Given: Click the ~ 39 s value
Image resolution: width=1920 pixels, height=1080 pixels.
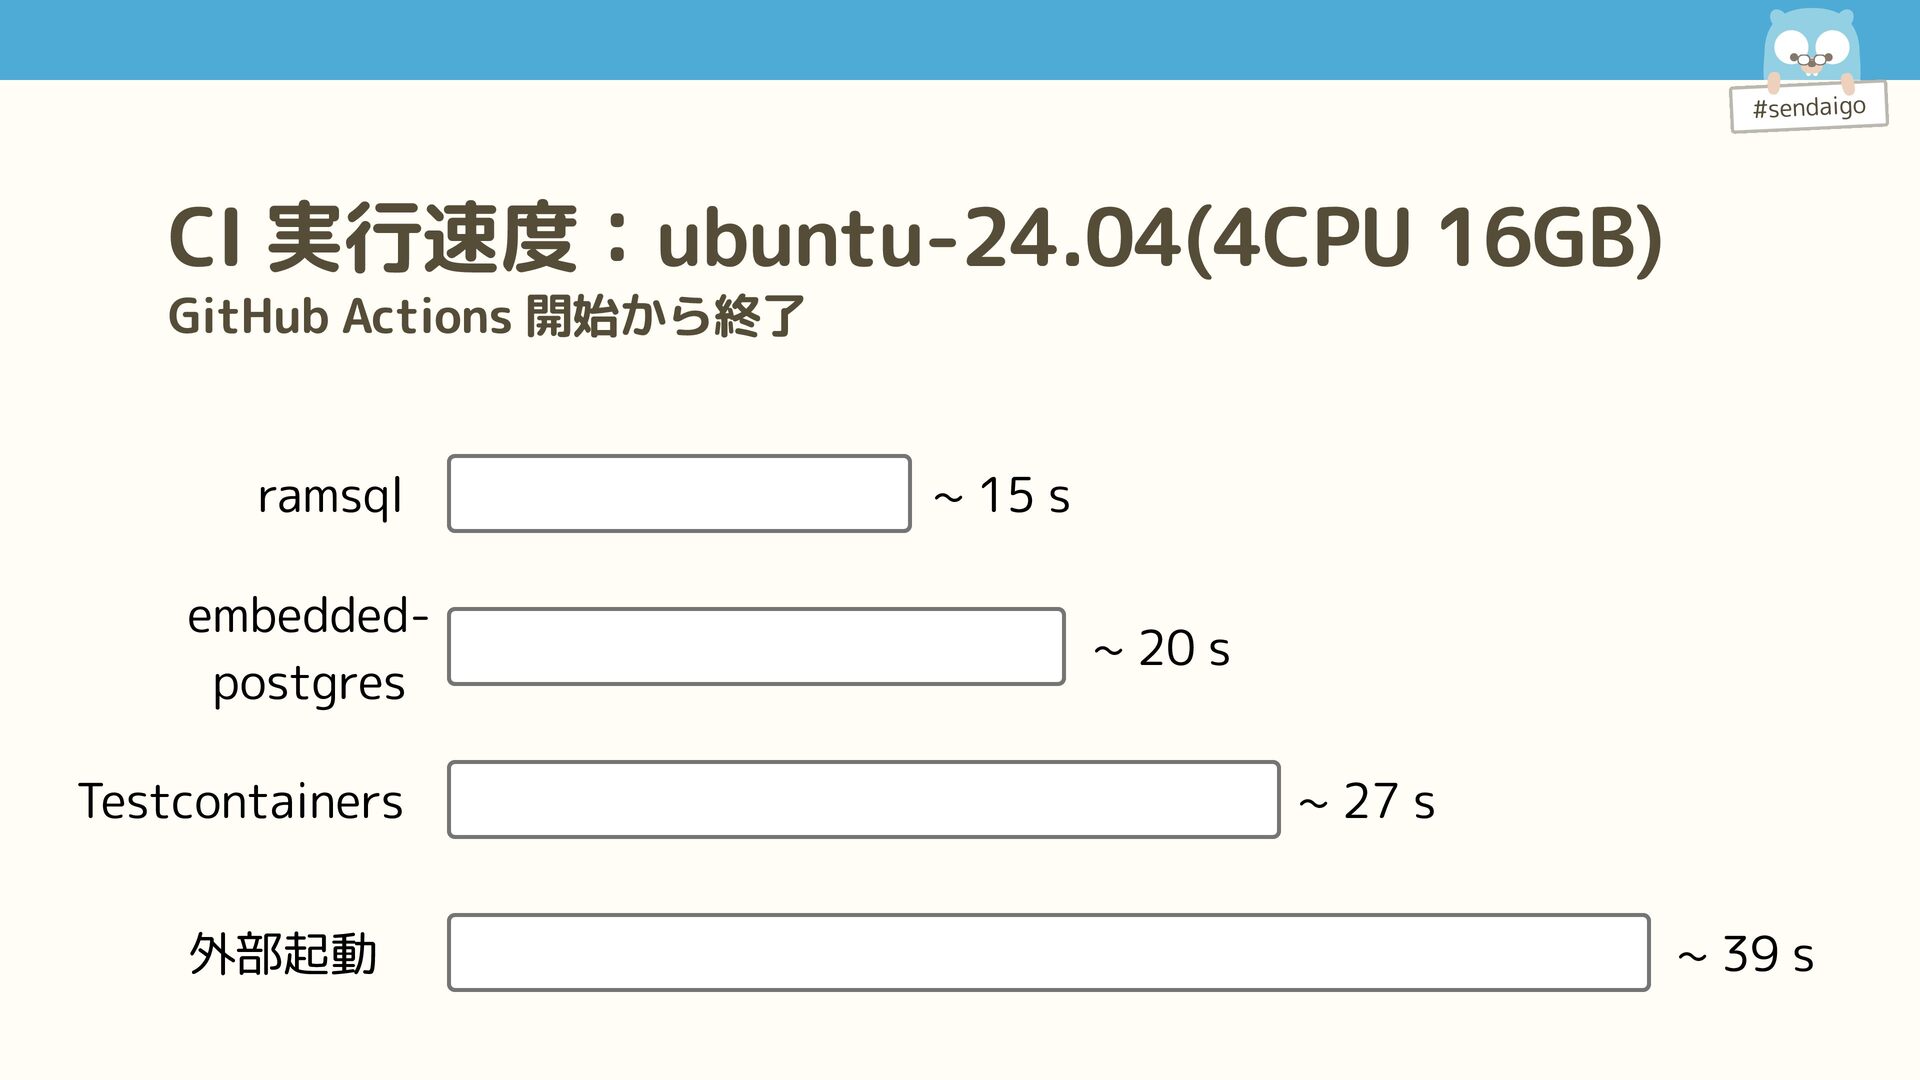Looking at the screenshot, I should click(1746, 955).
